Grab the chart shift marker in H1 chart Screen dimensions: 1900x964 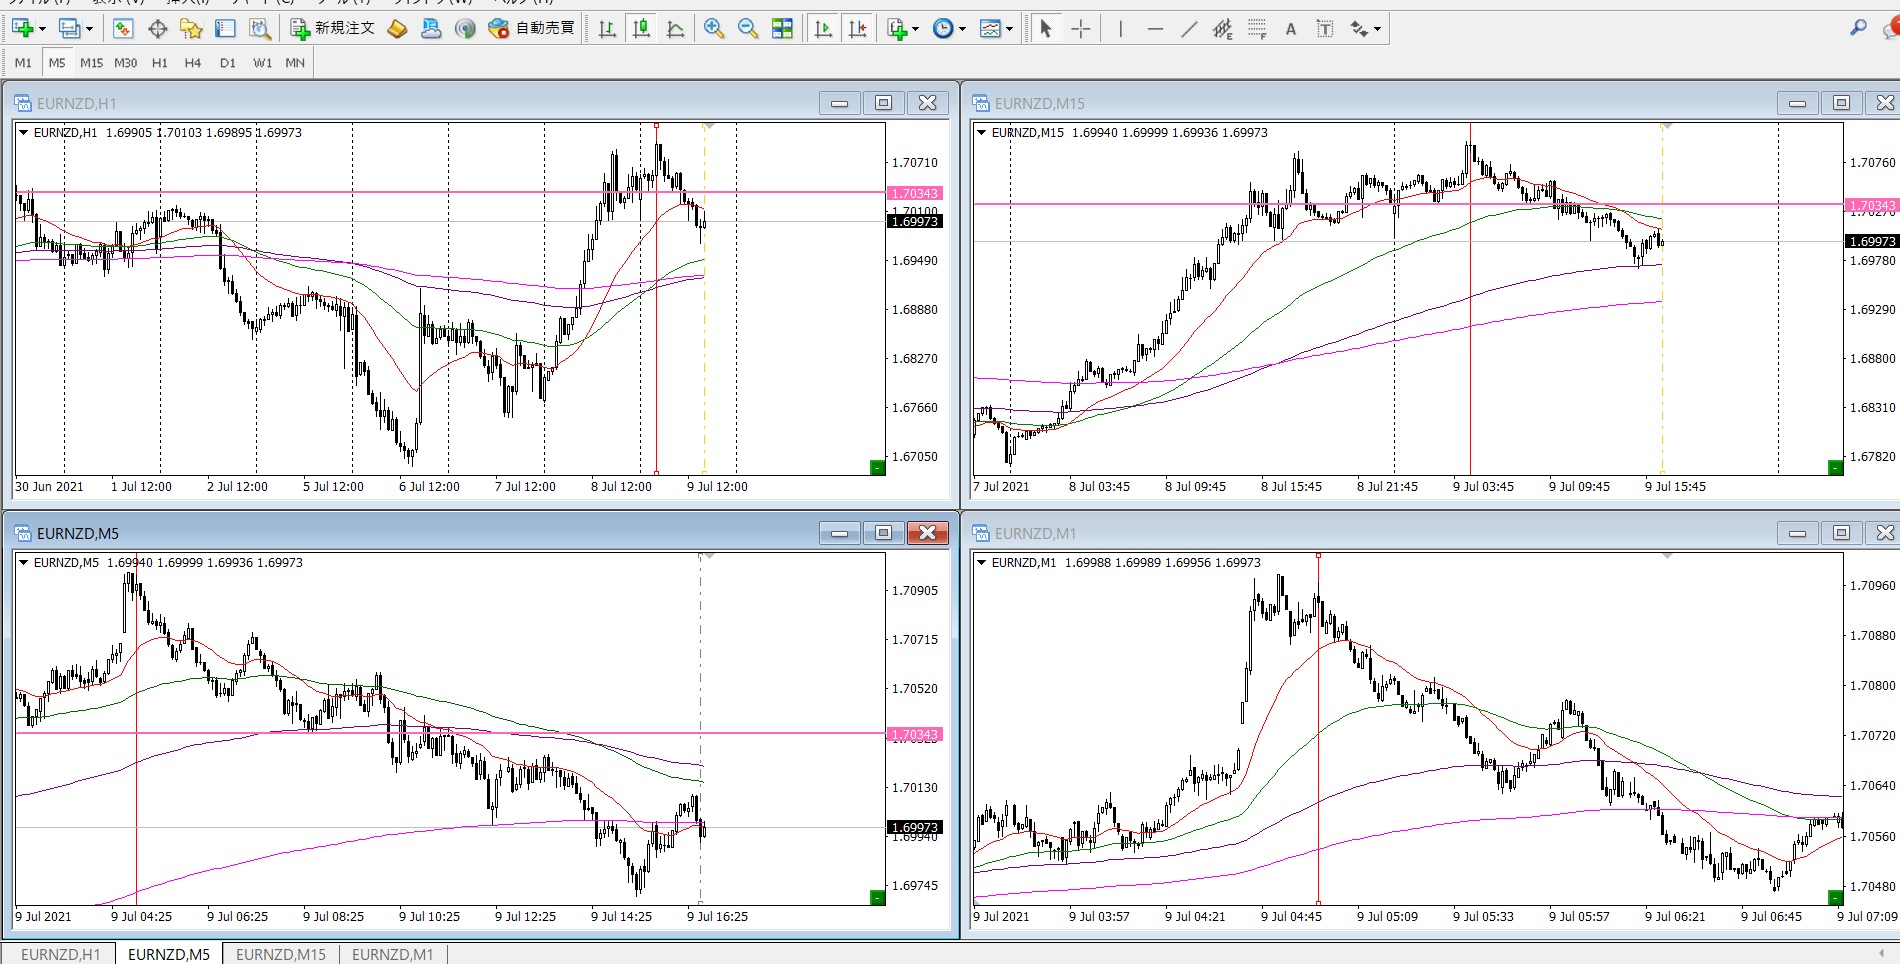point(708,126)
